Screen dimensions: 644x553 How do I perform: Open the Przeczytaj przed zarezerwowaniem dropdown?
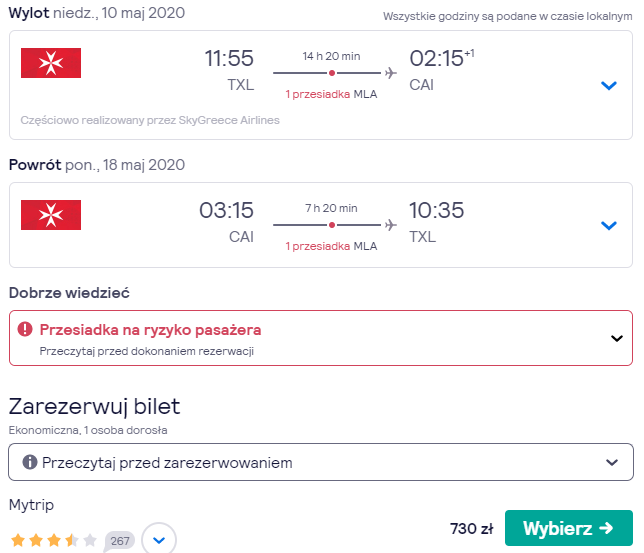tap(321, 462)
